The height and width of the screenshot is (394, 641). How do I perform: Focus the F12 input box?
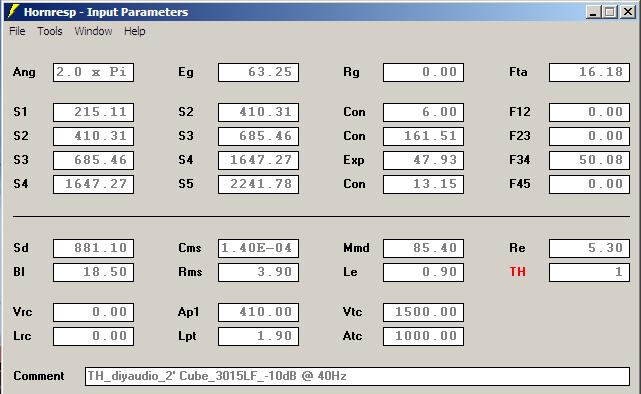coord(589,112)
